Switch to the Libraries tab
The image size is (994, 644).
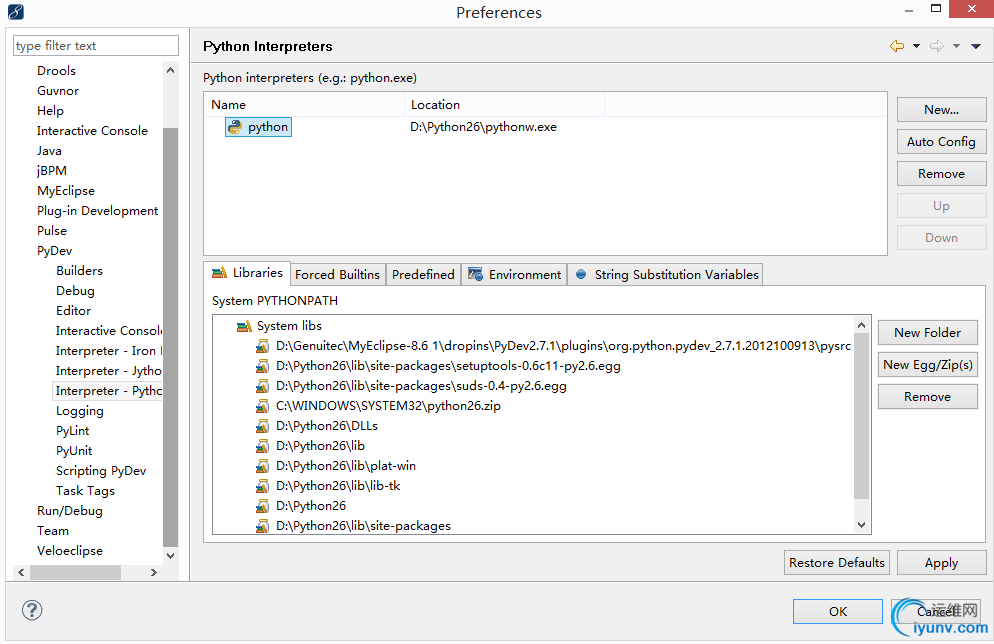point(247,273)
